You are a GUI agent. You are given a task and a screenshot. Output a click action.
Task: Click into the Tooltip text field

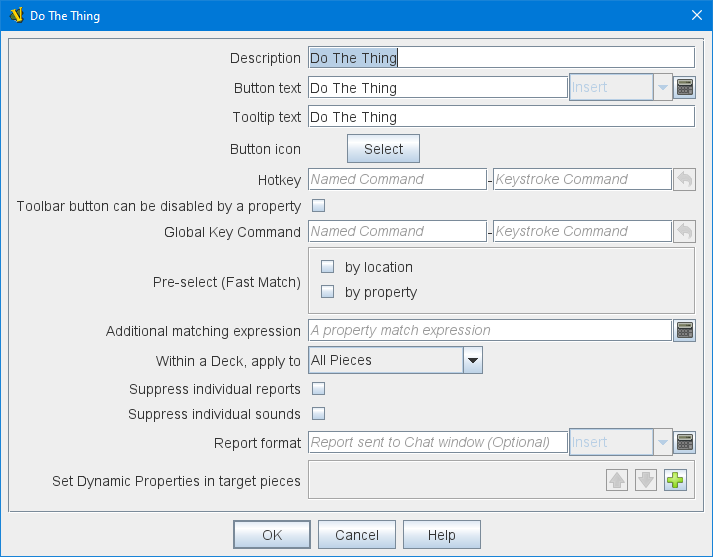tap(500, 117)
